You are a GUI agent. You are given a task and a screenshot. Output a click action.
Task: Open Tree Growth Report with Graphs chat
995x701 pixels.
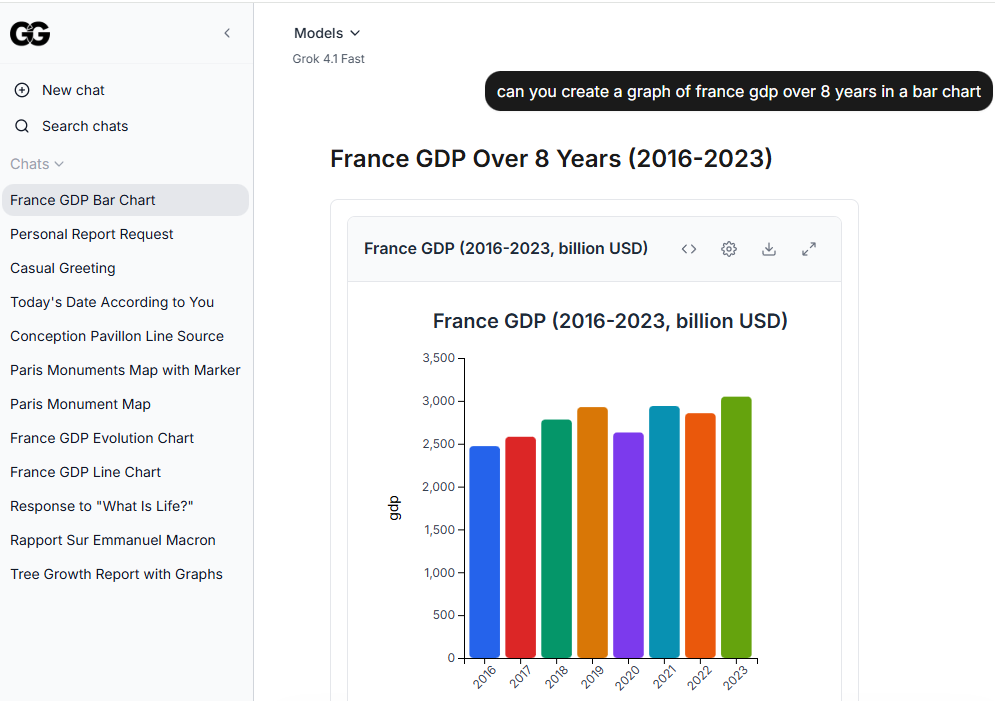coord(116,574)
